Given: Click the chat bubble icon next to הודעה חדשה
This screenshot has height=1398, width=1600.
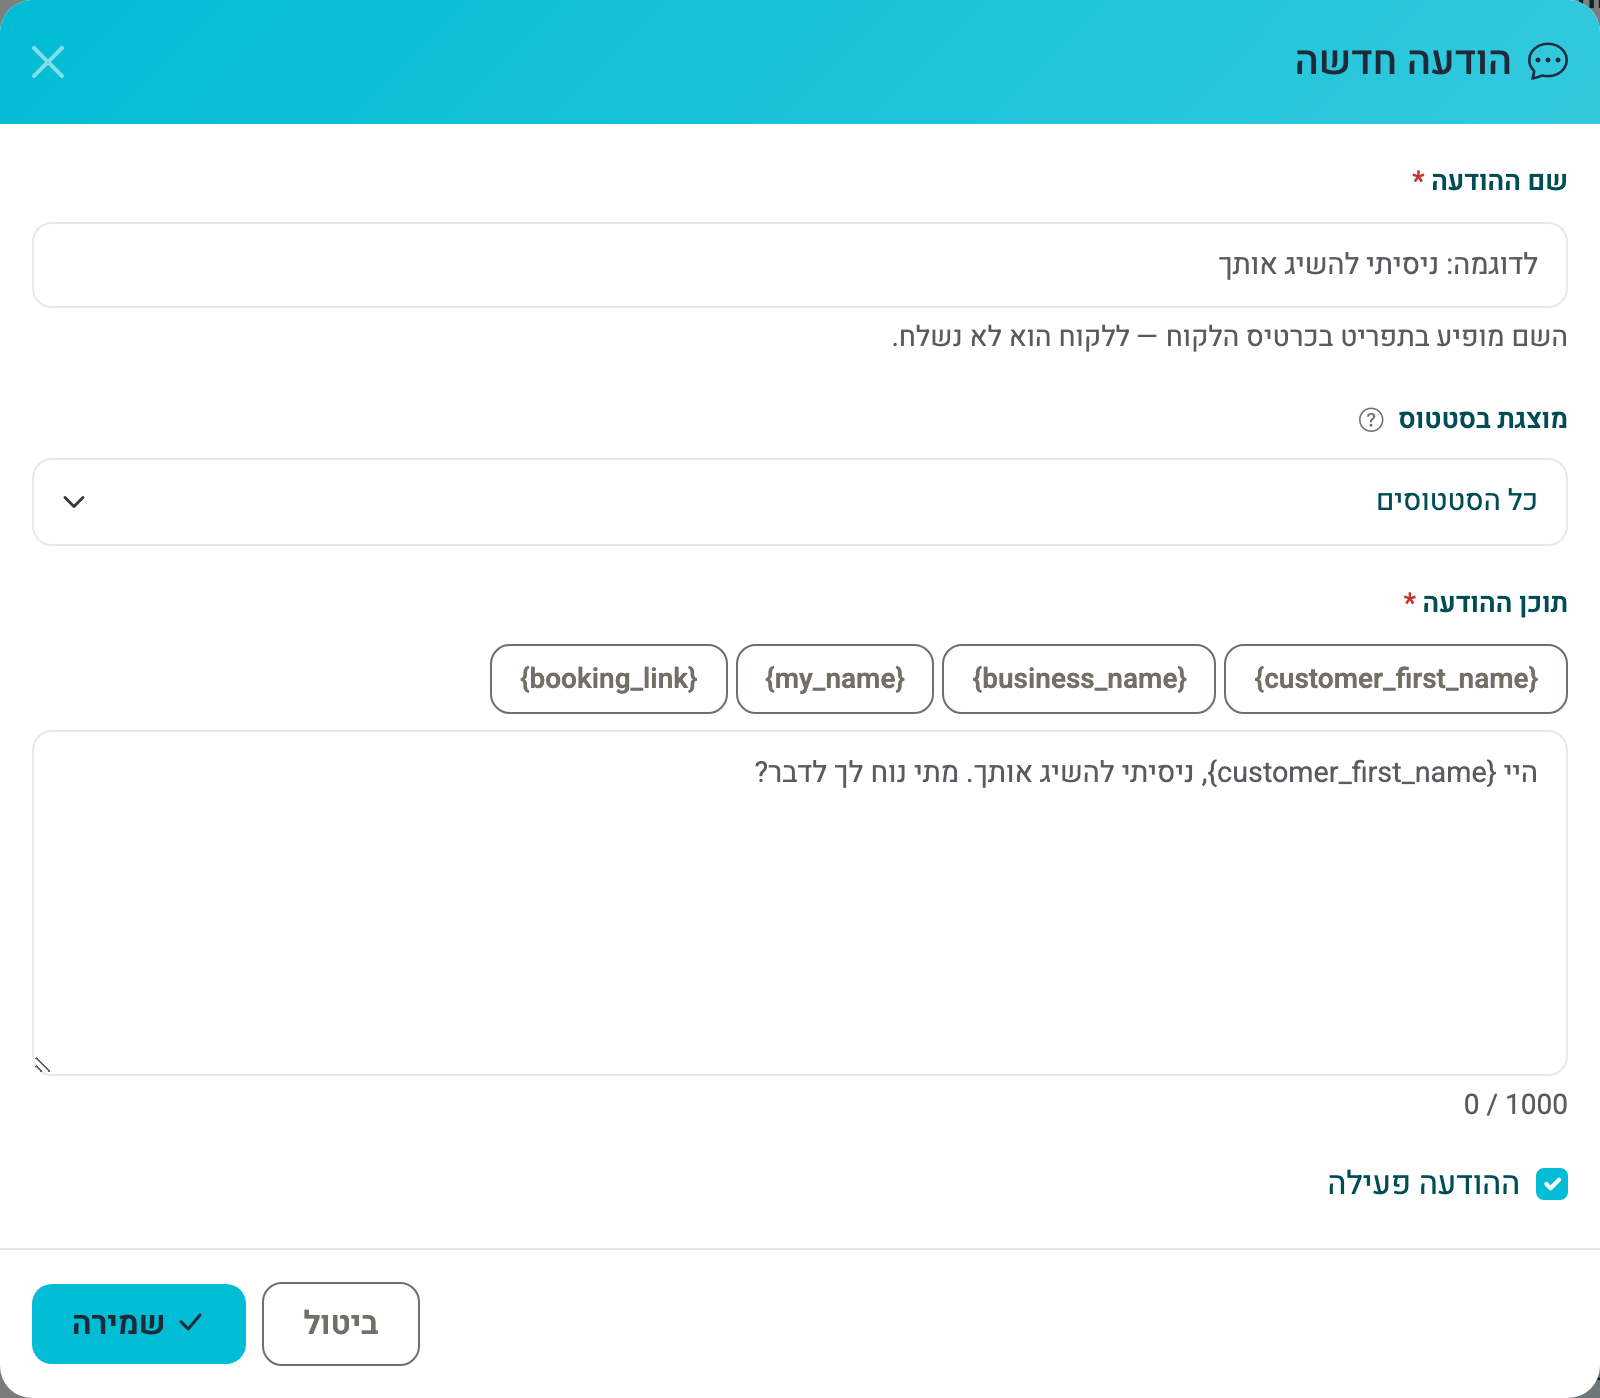Looking at the screenshot, I should click(1548, 62).
